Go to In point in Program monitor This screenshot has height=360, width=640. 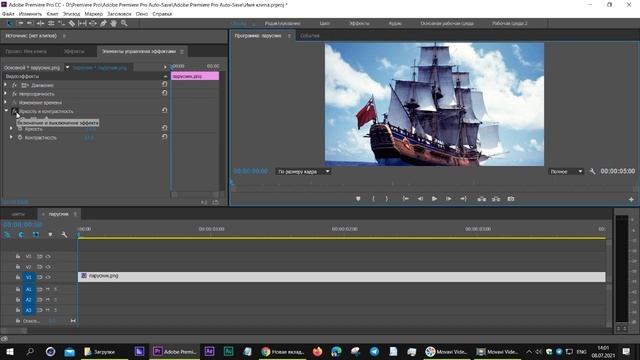405,199
